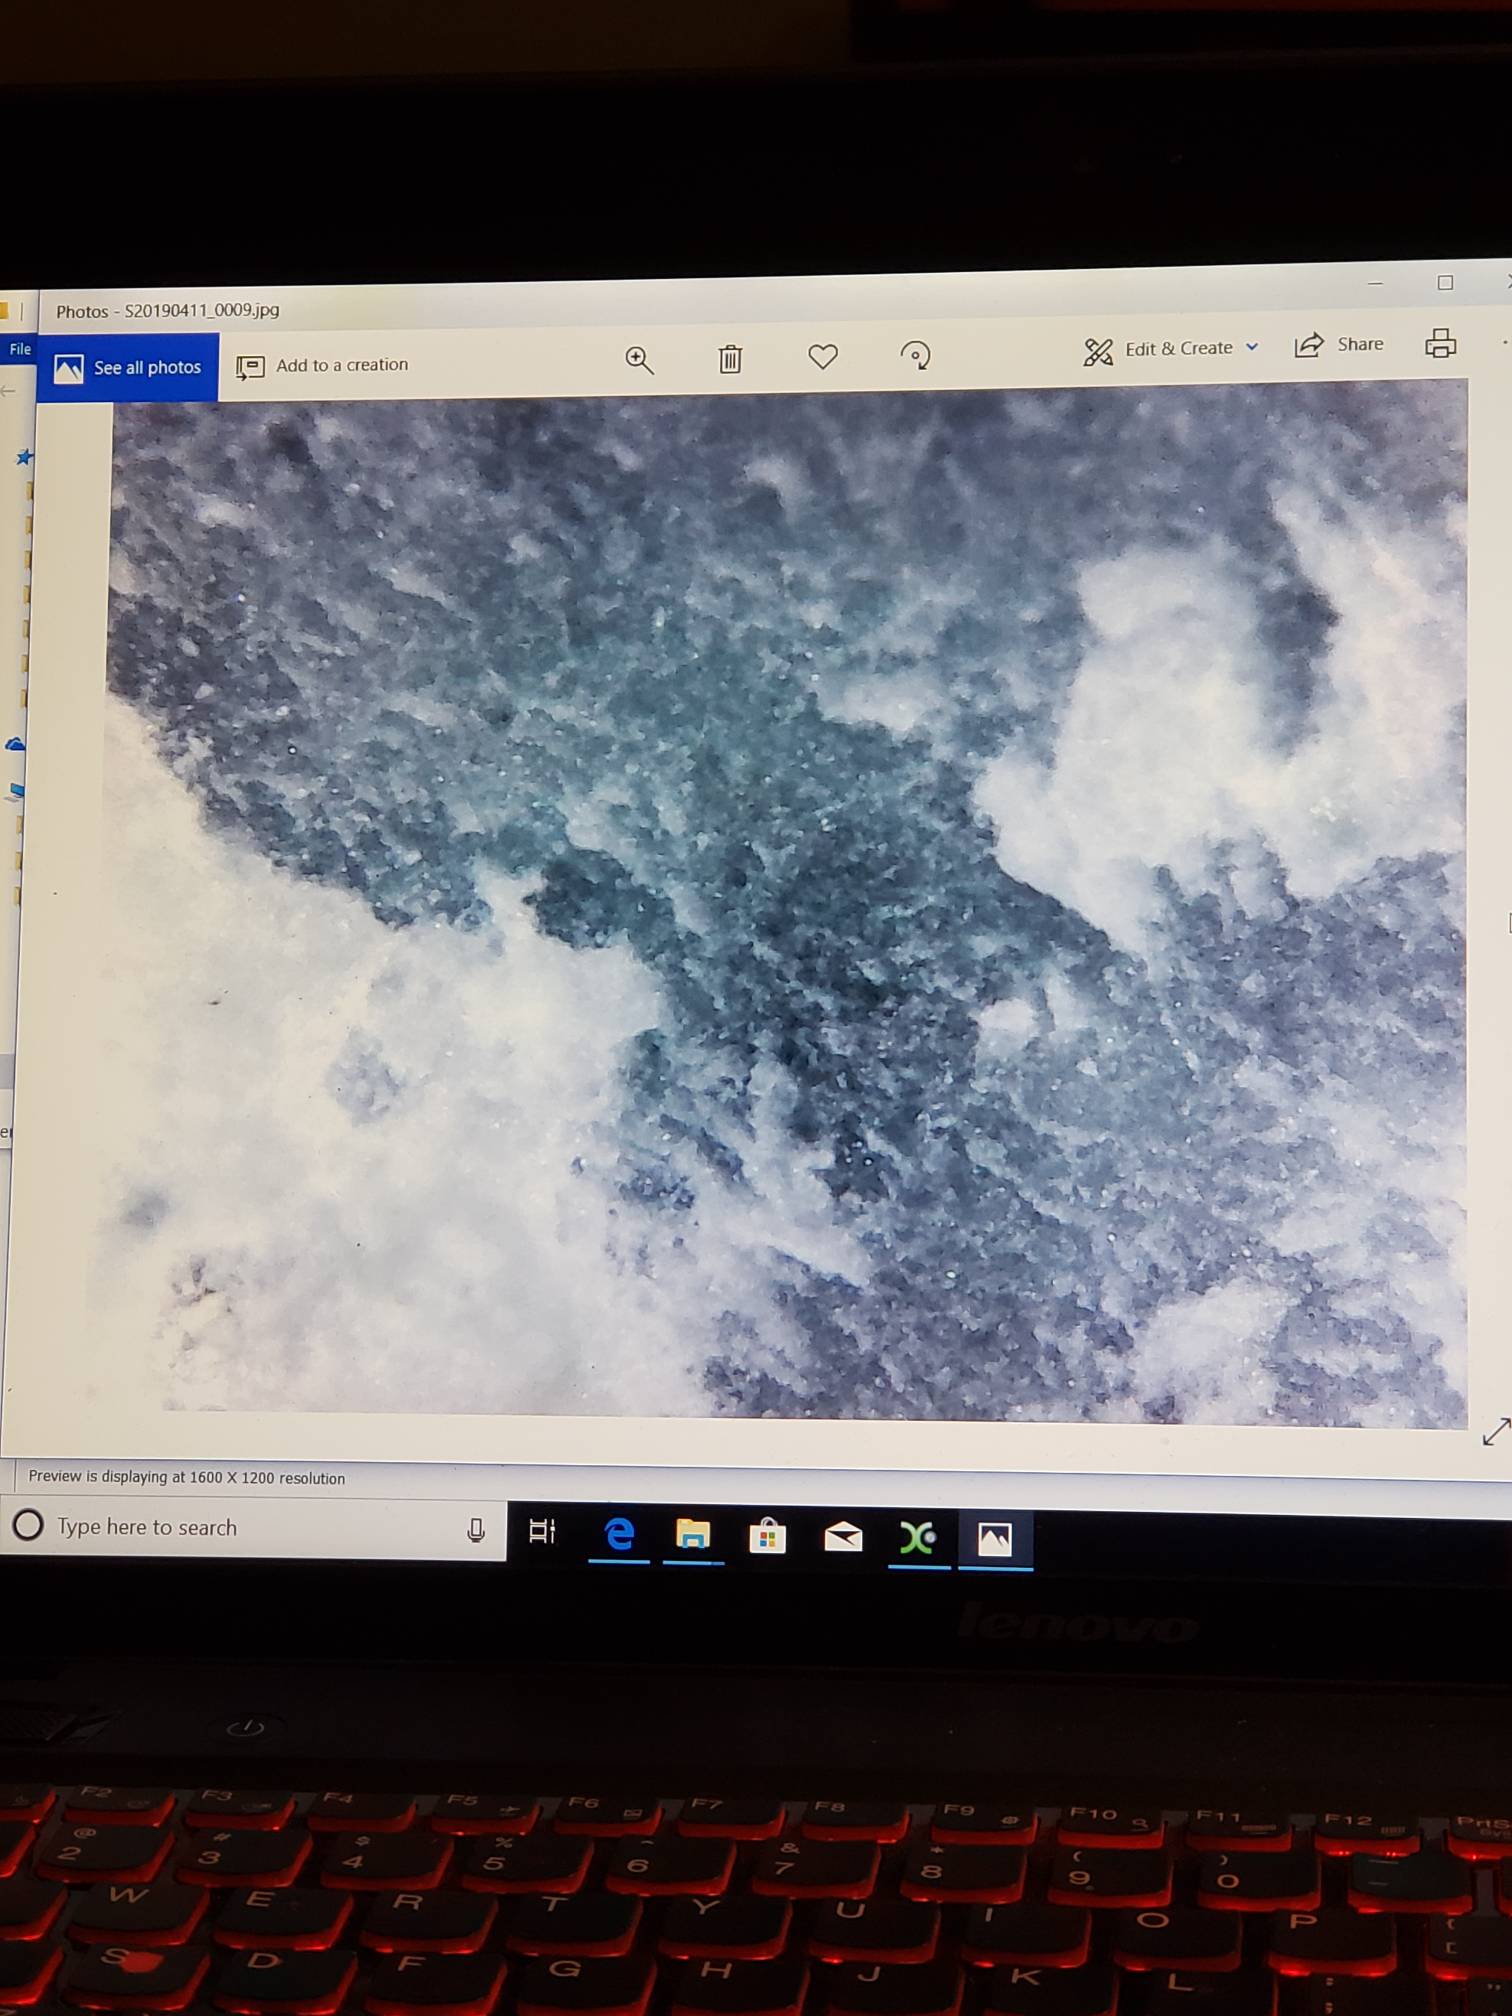Launch Microsoft Edge from the taskbar
This screenshot has width=1512, height=2016.
[619, 1533]
